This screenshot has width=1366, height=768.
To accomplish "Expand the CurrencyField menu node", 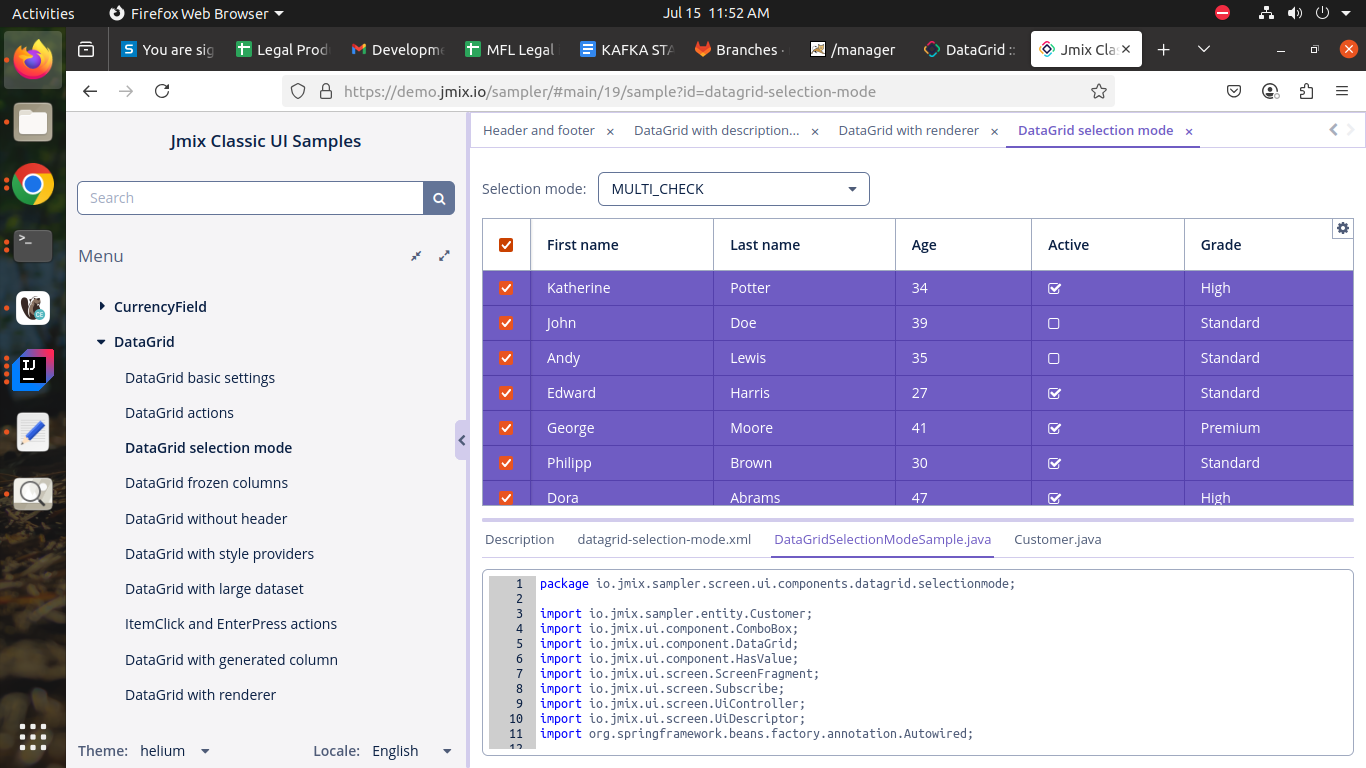I will (102, 307).
